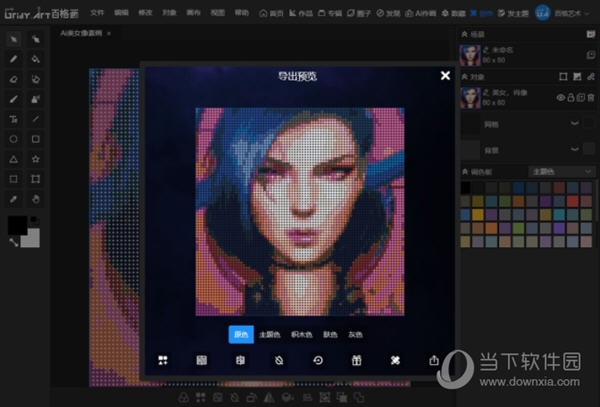The image size is (600, 407).
Task: Click the mosaic grid icon in export preview
Action: pos(202,360)
